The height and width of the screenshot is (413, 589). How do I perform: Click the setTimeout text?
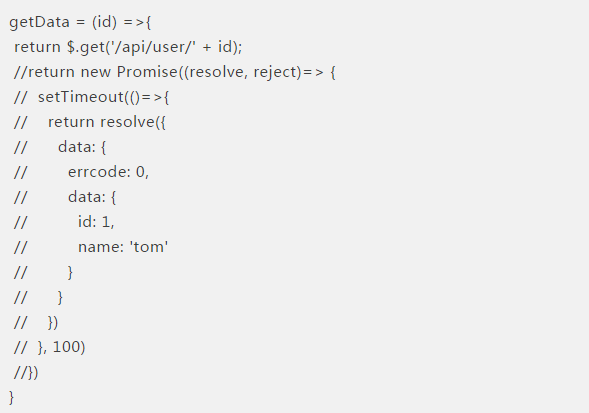coord(81,97)
